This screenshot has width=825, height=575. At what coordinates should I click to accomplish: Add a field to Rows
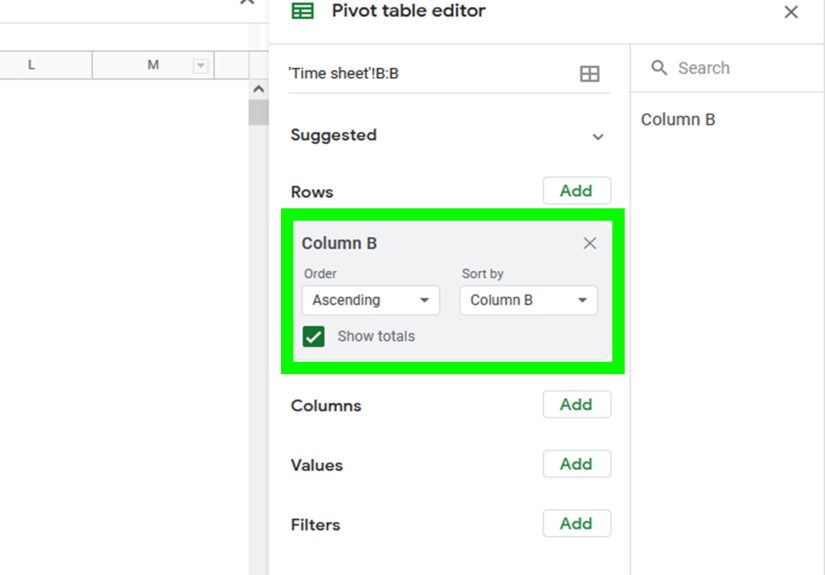[x=577, y=190]
